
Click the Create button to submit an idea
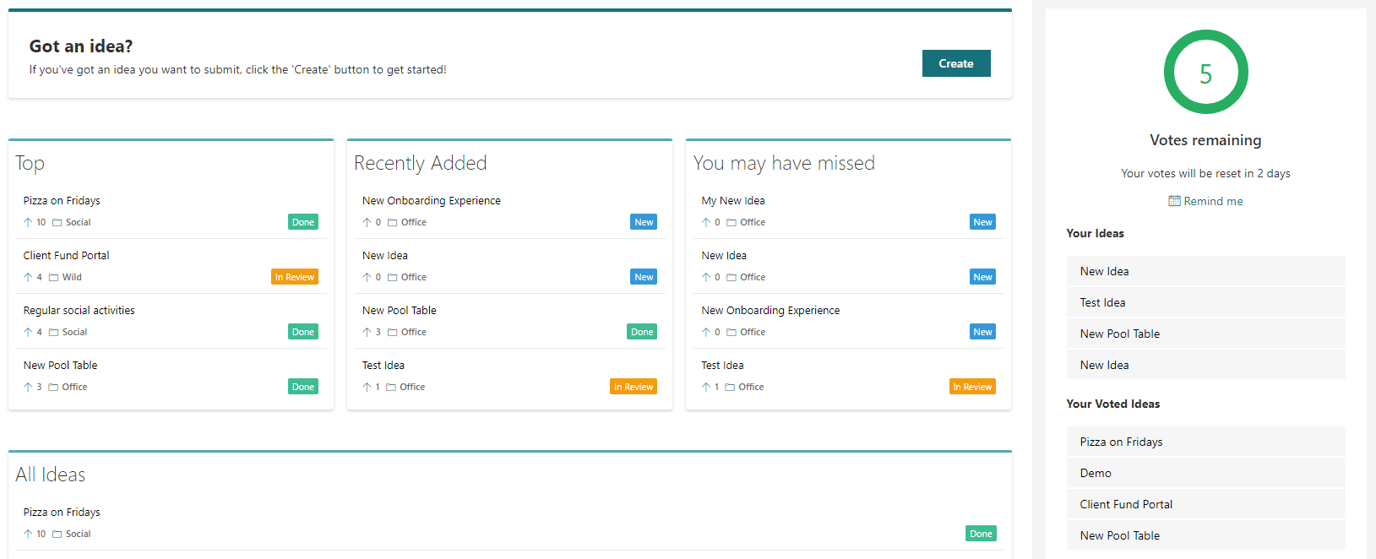(x=955, y=63)
